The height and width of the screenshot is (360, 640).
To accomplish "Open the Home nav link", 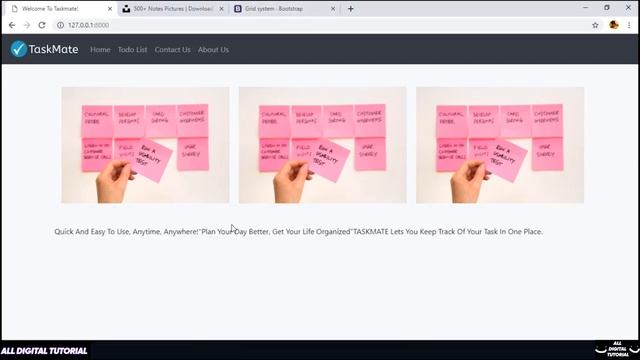I will click(x=100, y=49).
